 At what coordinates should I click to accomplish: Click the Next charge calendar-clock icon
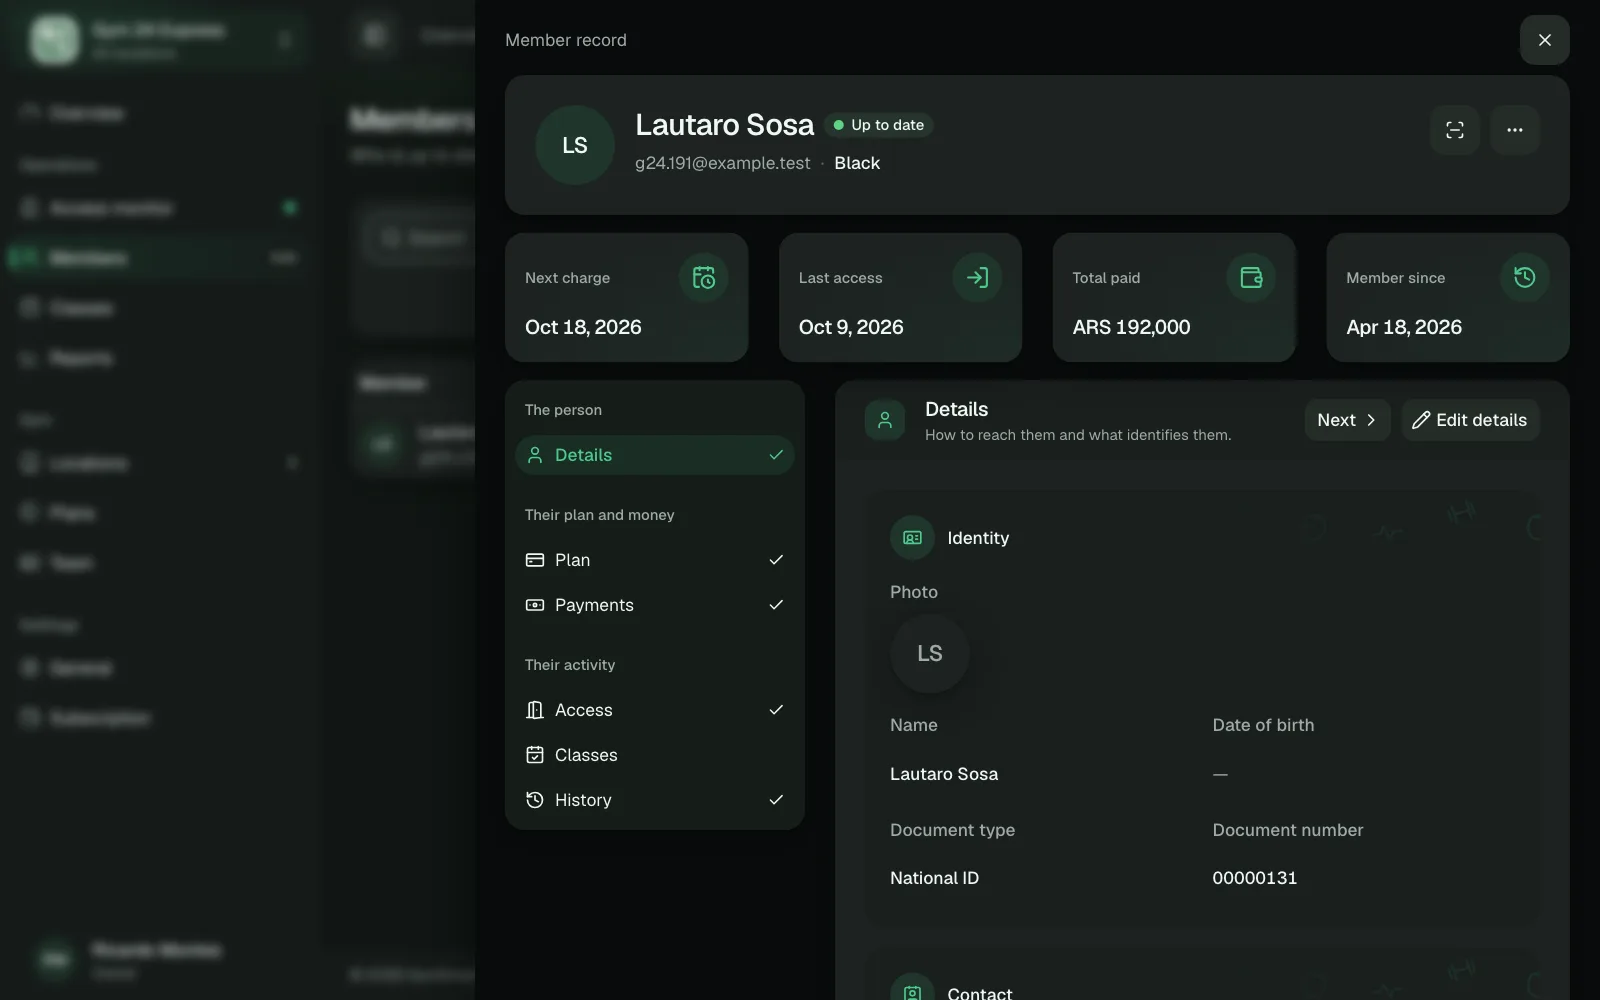tap(704, 278)
